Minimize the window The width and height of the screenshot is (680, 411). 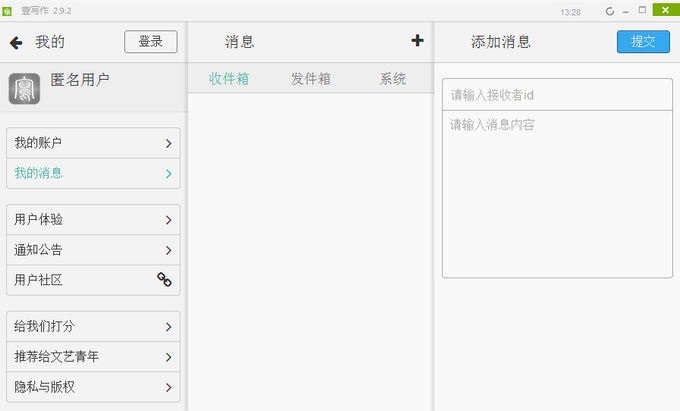pos(626,12)
